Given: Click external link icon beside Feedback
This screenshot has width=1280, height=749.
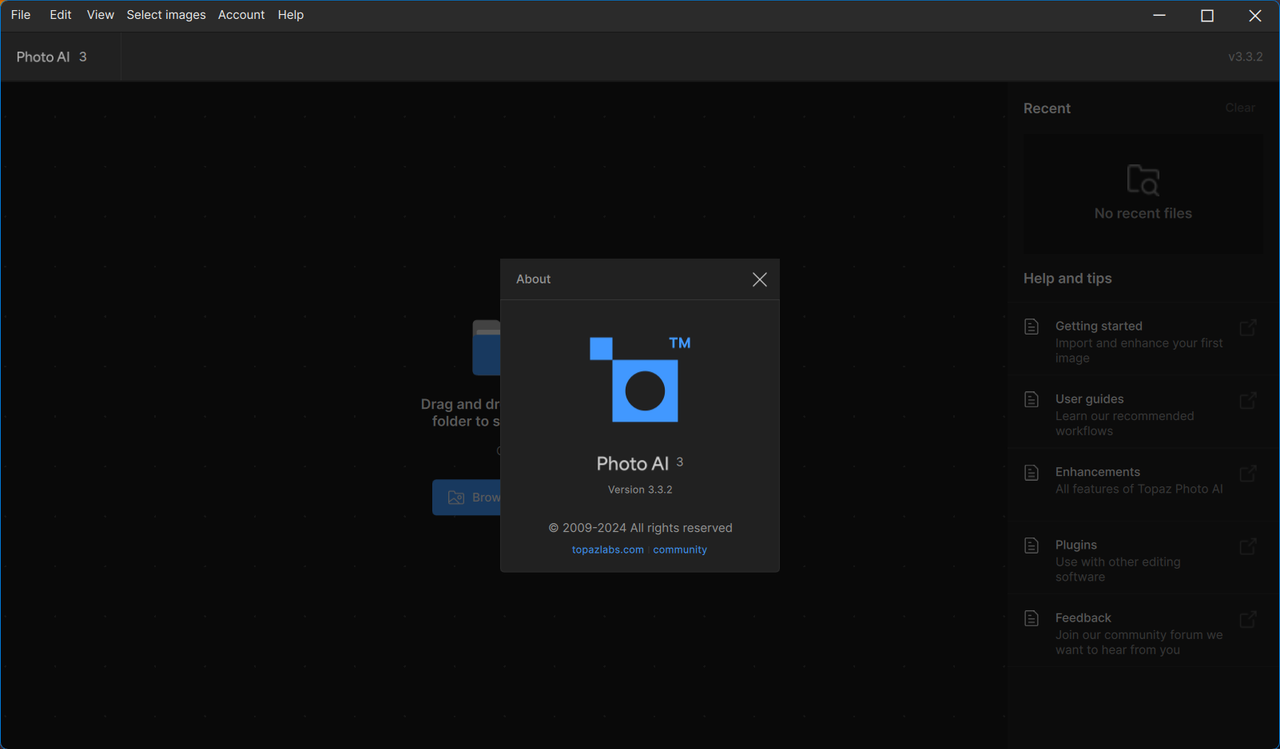Looking at the screenshot, I should 1248,620.
